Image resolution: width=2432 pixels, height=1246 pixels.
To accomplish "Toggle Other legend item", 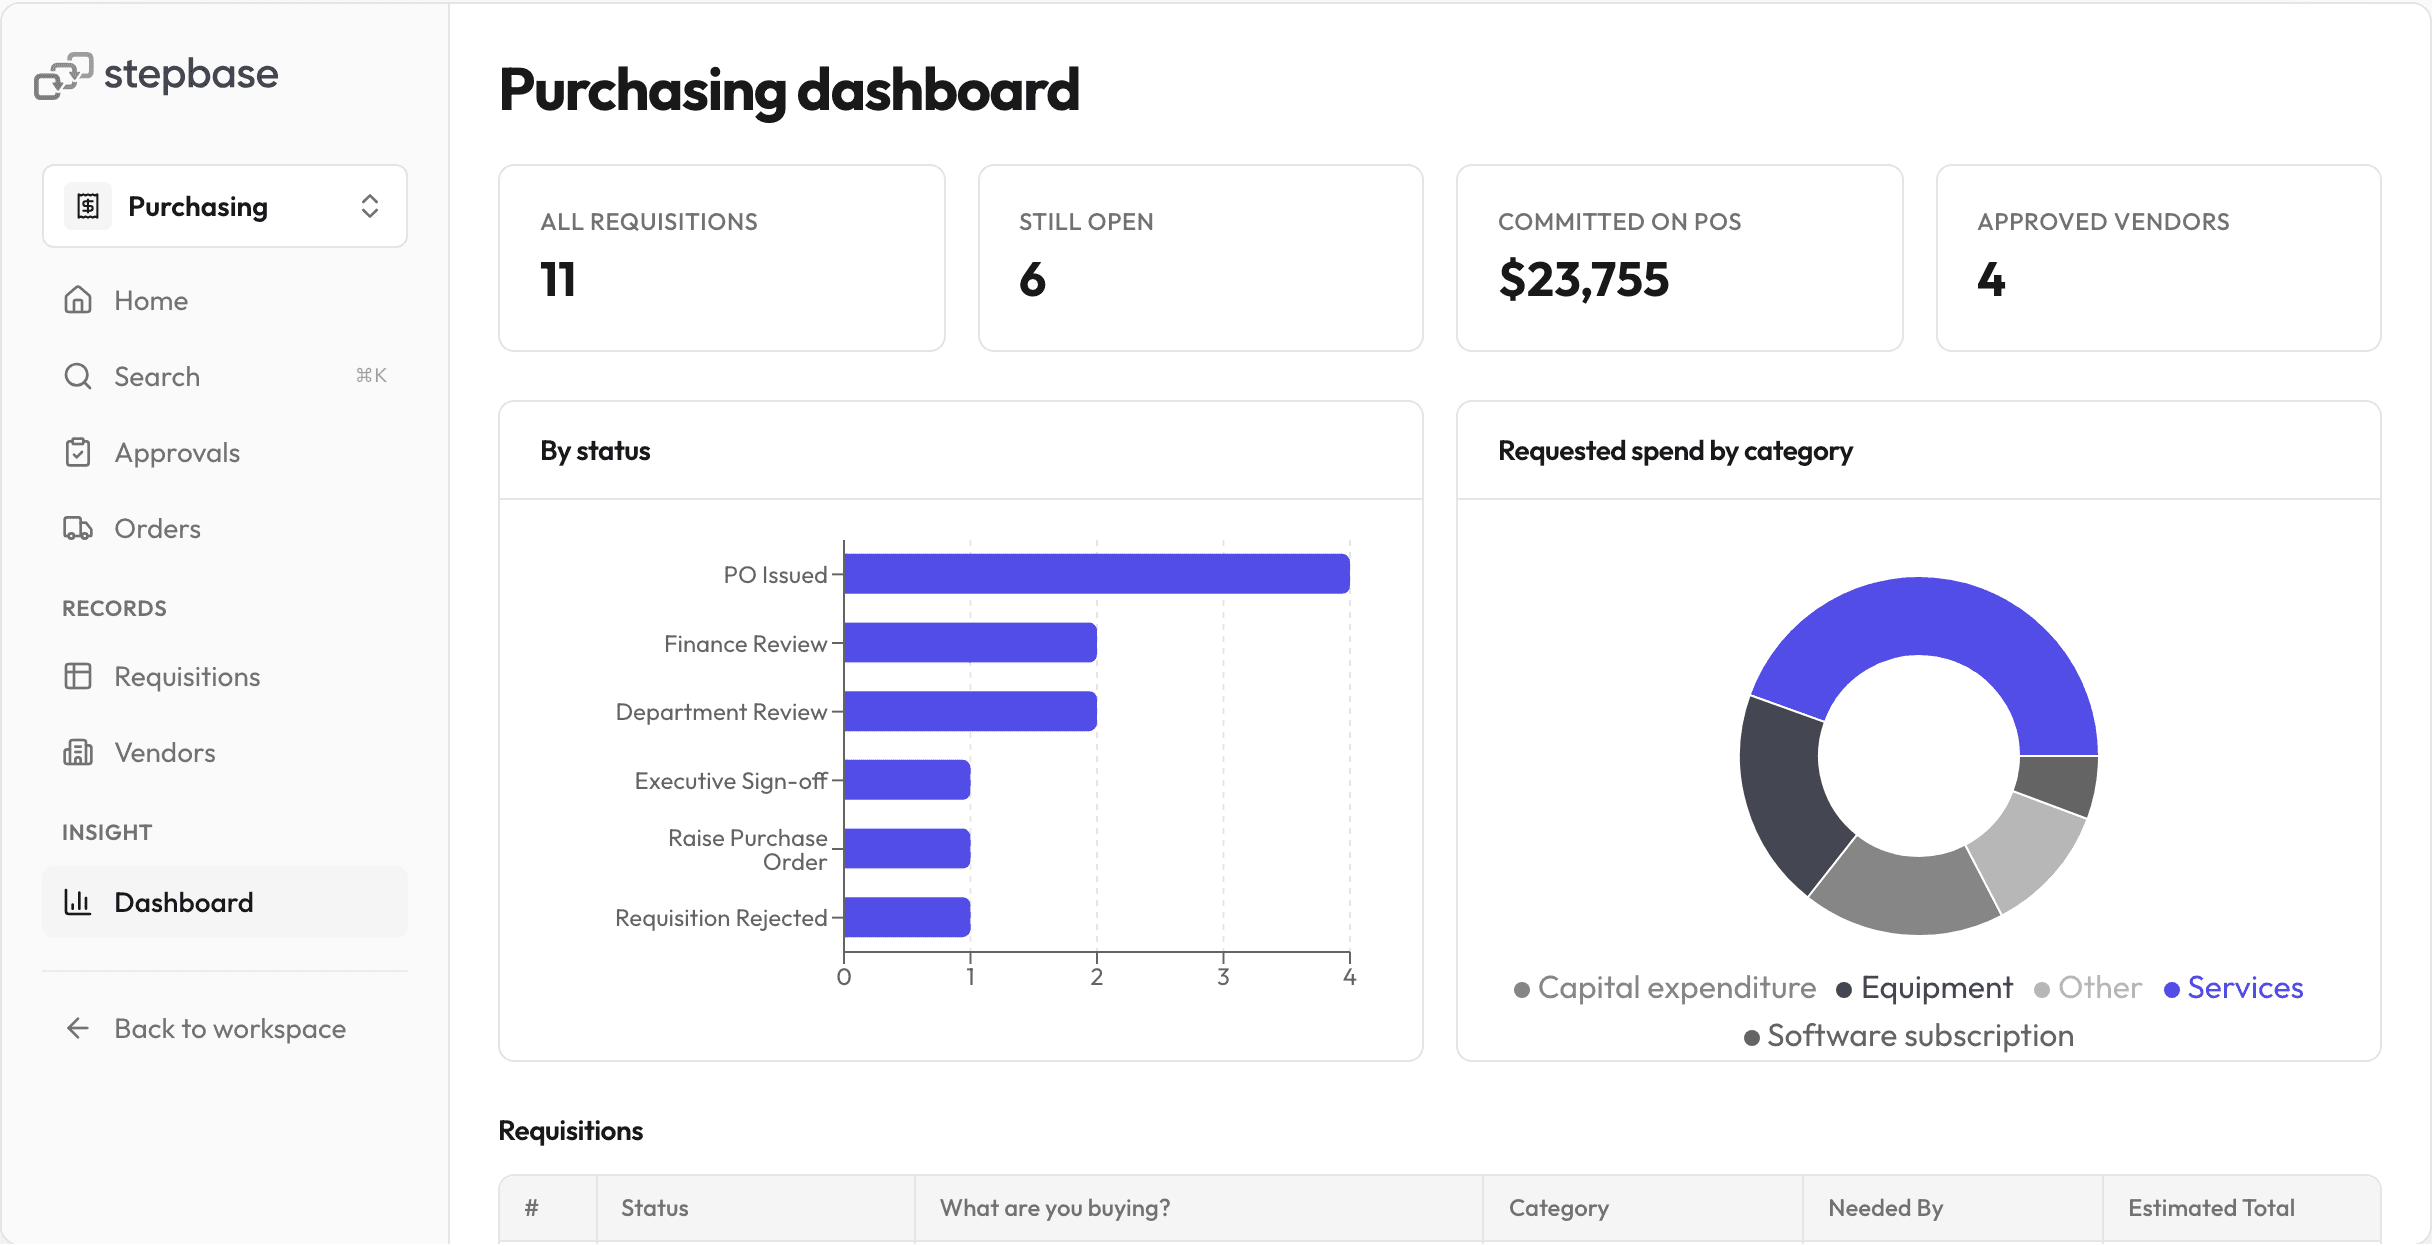I will 2088,988.
